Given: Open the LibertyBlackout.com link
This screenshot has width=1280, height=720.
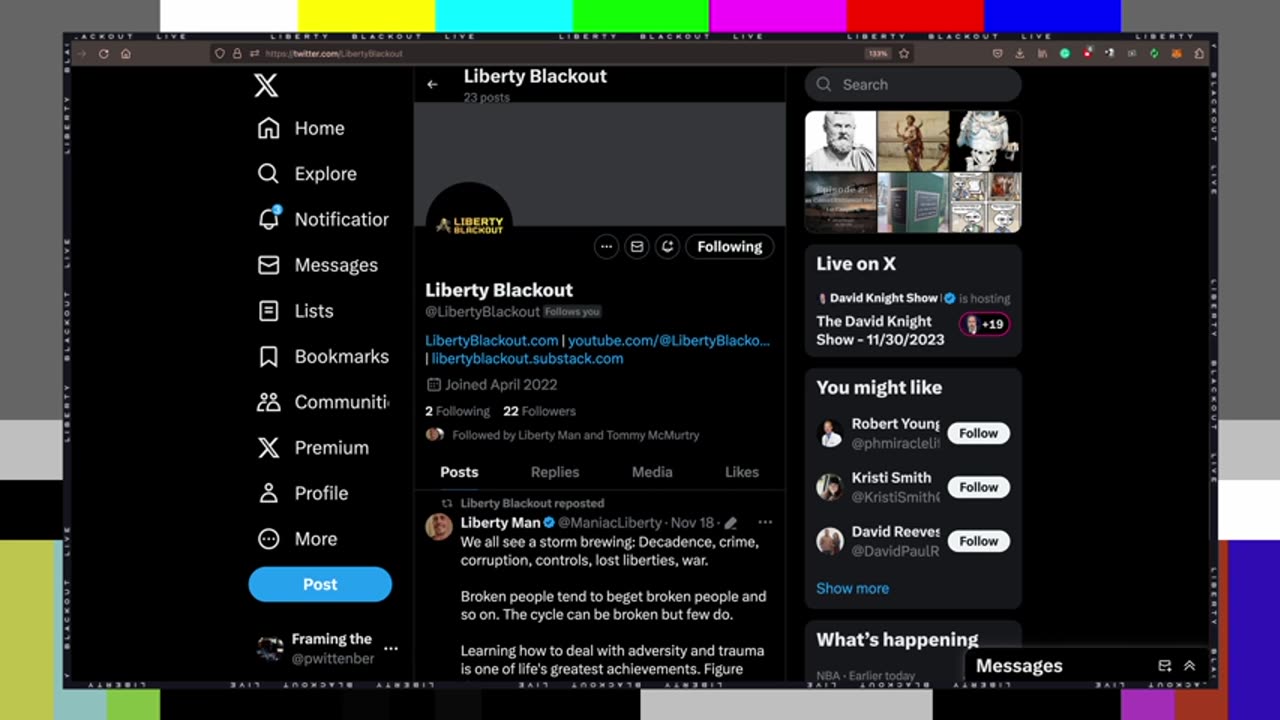Looking at the screenshot, I should click(x=492, y=340).
